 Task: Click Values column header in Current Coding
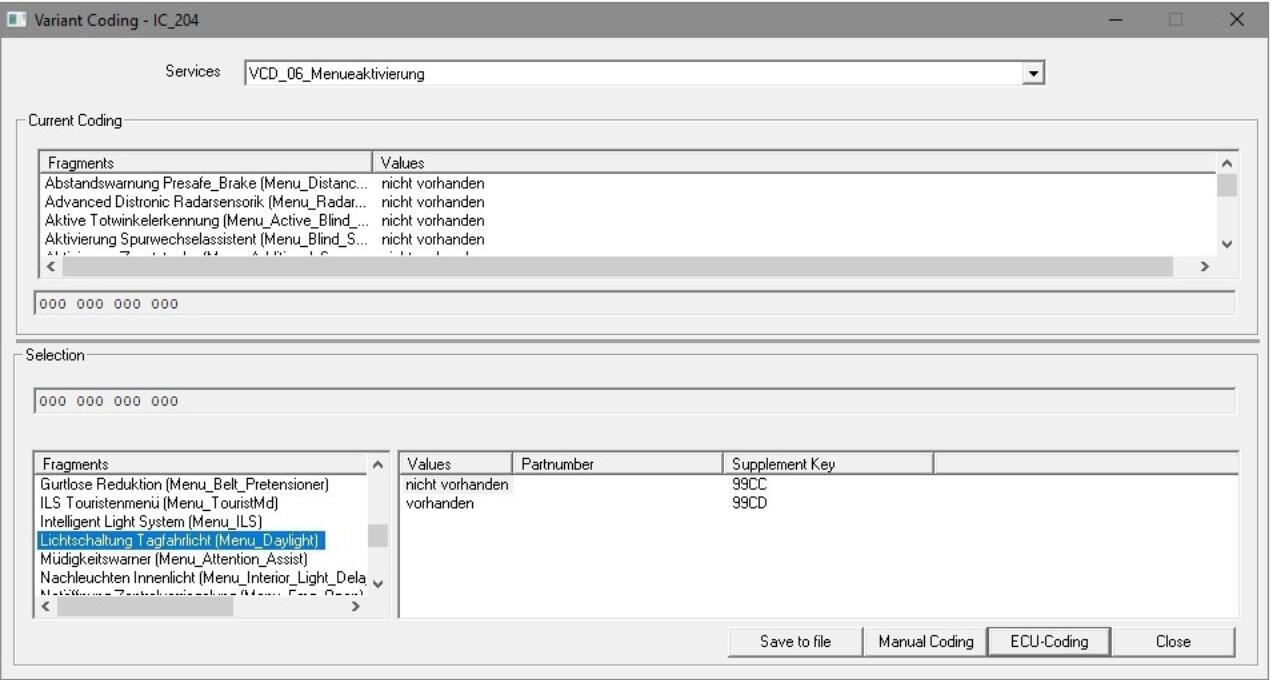[793, 162]
